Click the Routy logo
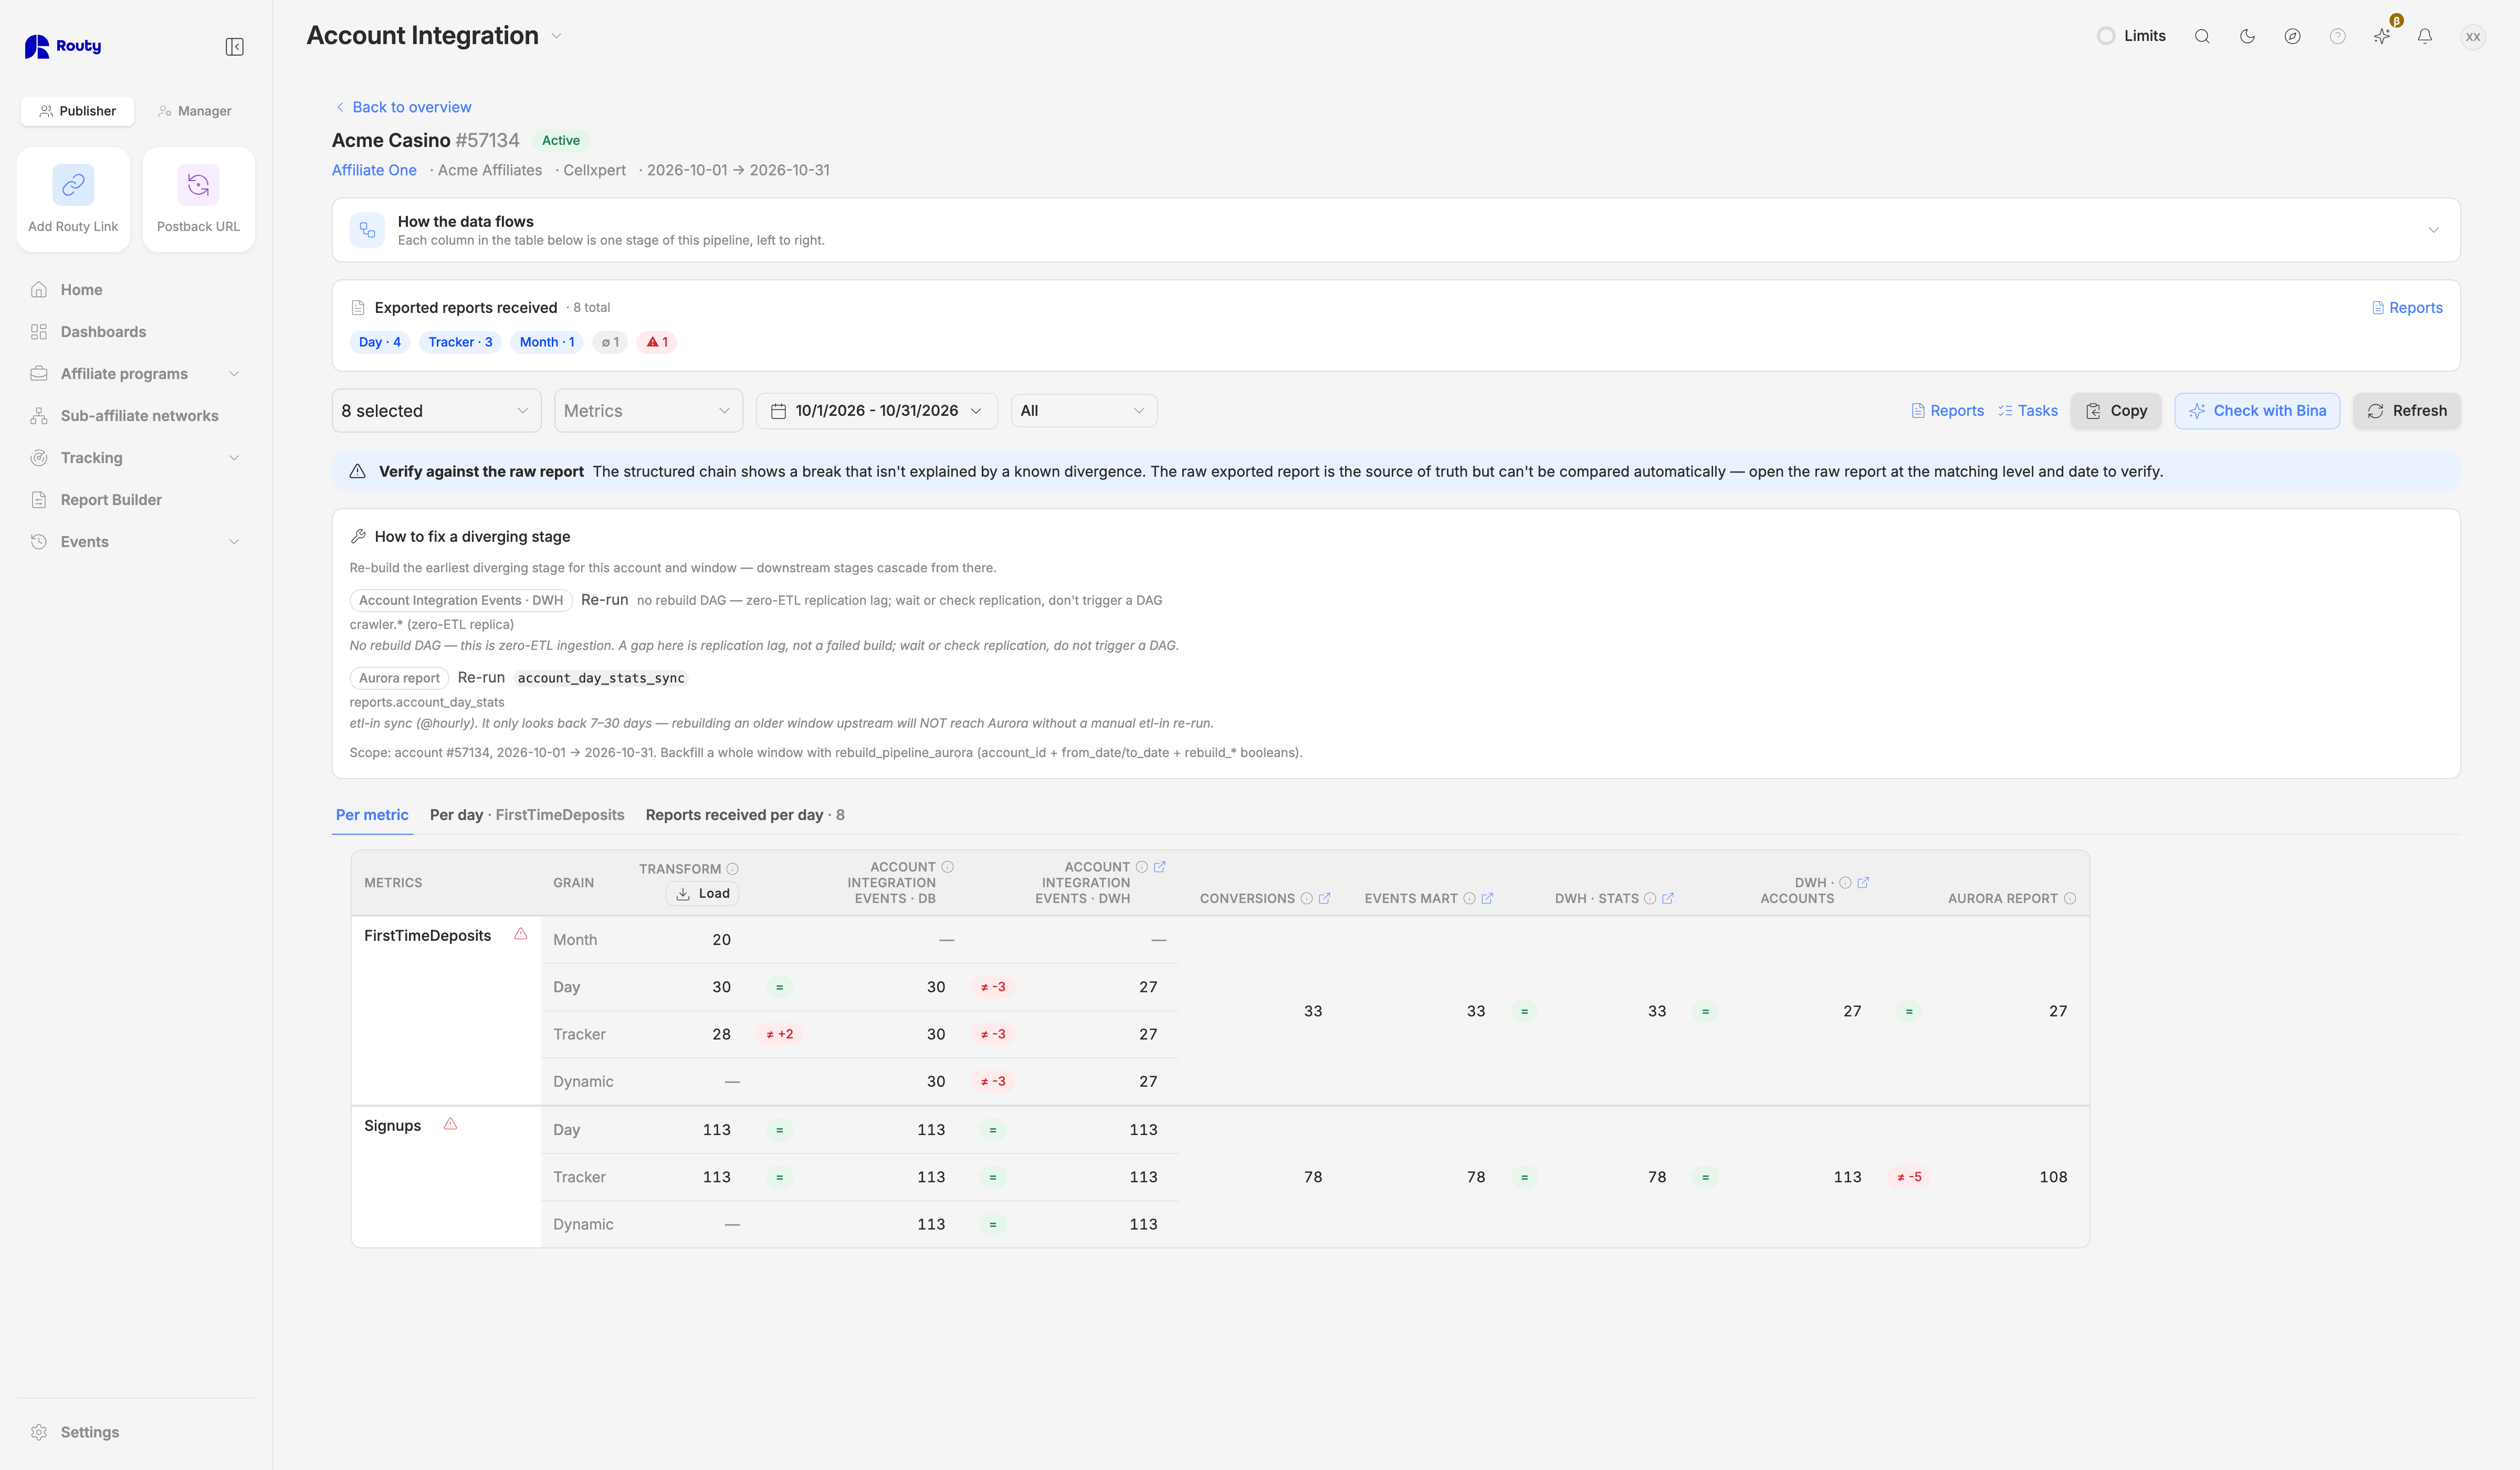 click(62, 46)
